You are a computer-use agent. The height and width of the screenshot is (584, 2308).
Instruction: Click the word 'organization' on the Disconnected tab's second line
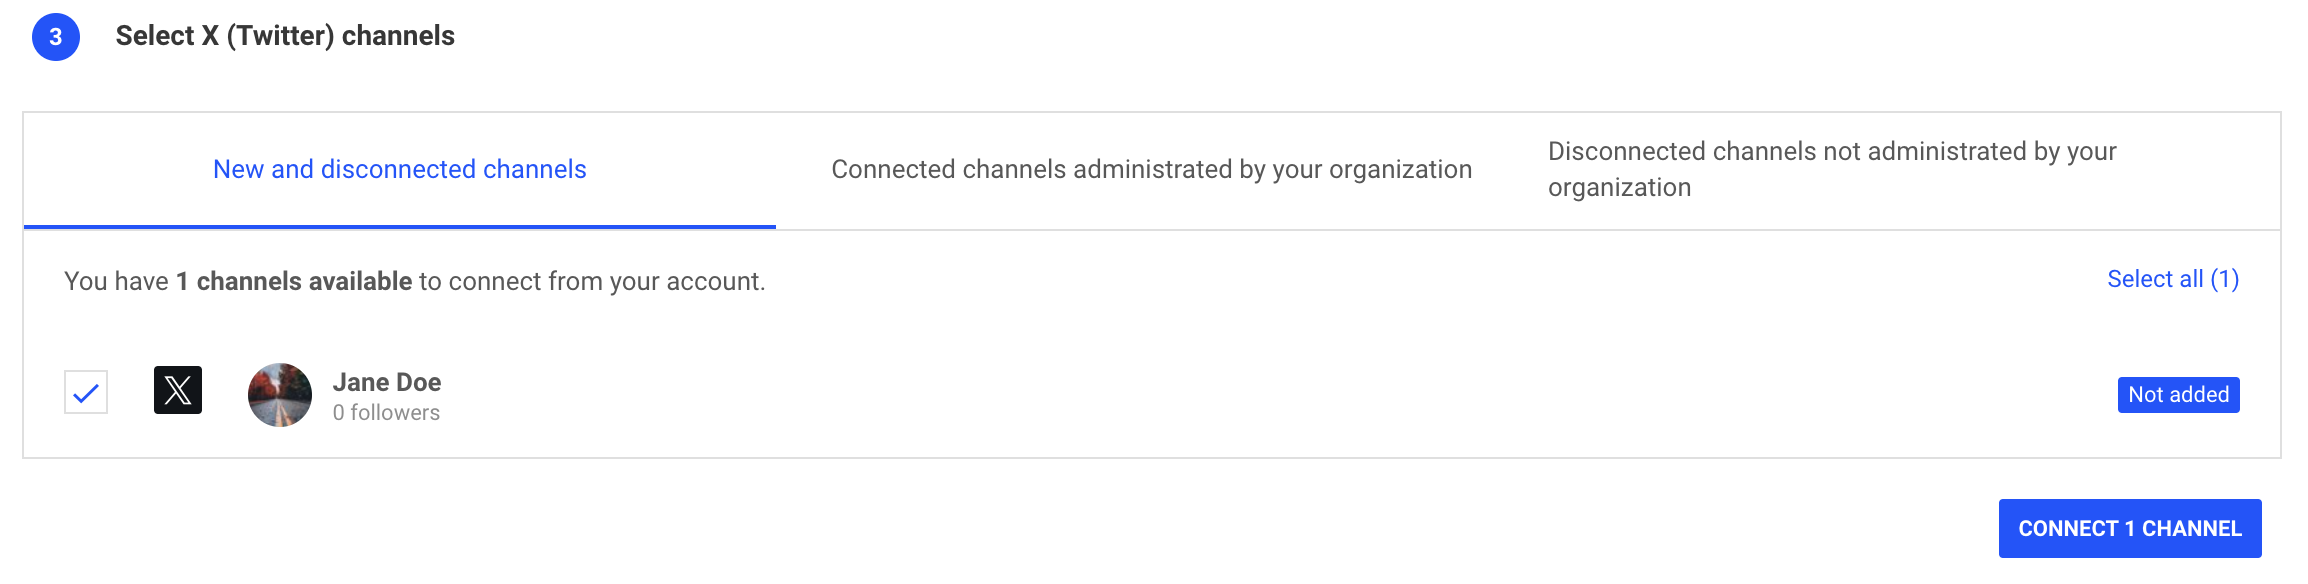(x=1619, y=188)
